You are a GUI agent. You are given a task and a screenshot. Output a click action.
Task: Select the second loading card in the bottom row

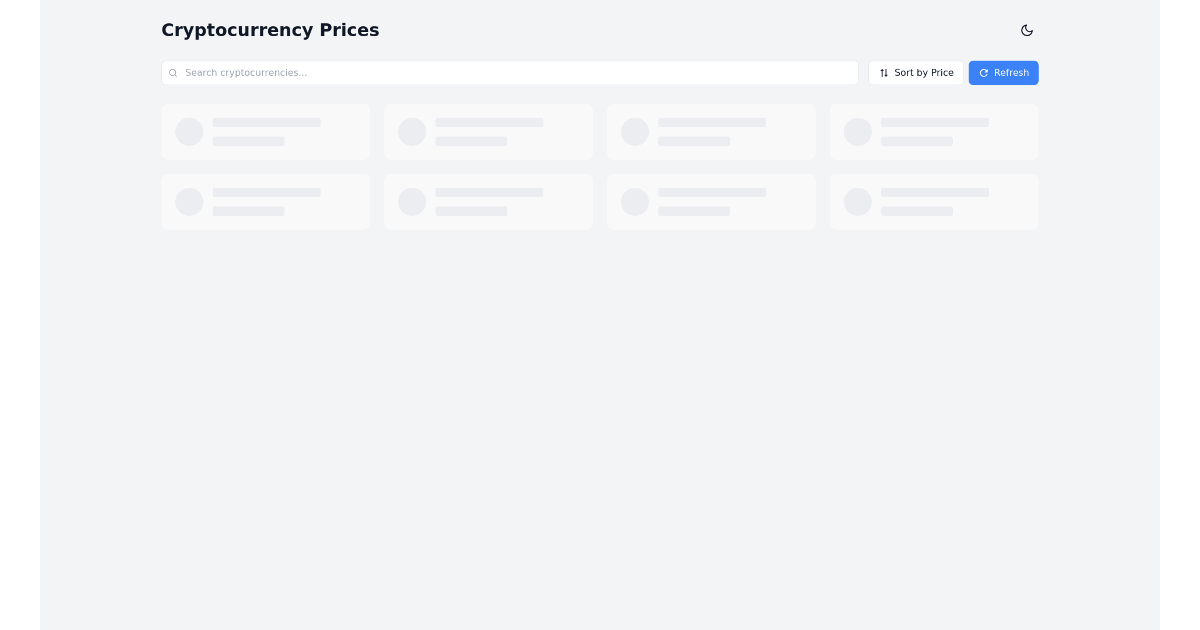[488, 202]
